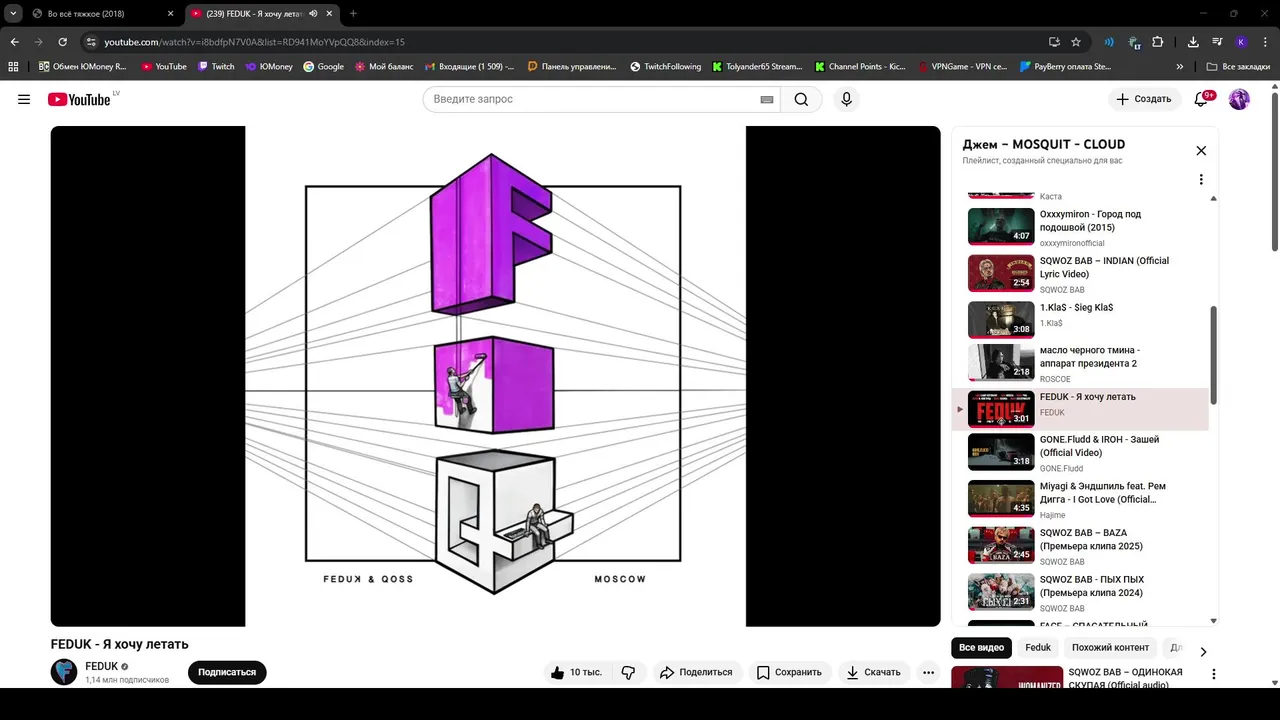Open SQWOZ BAB BAZA playlist item
The height and width of the screenshot is (720, 1280).
point(1080,545)
